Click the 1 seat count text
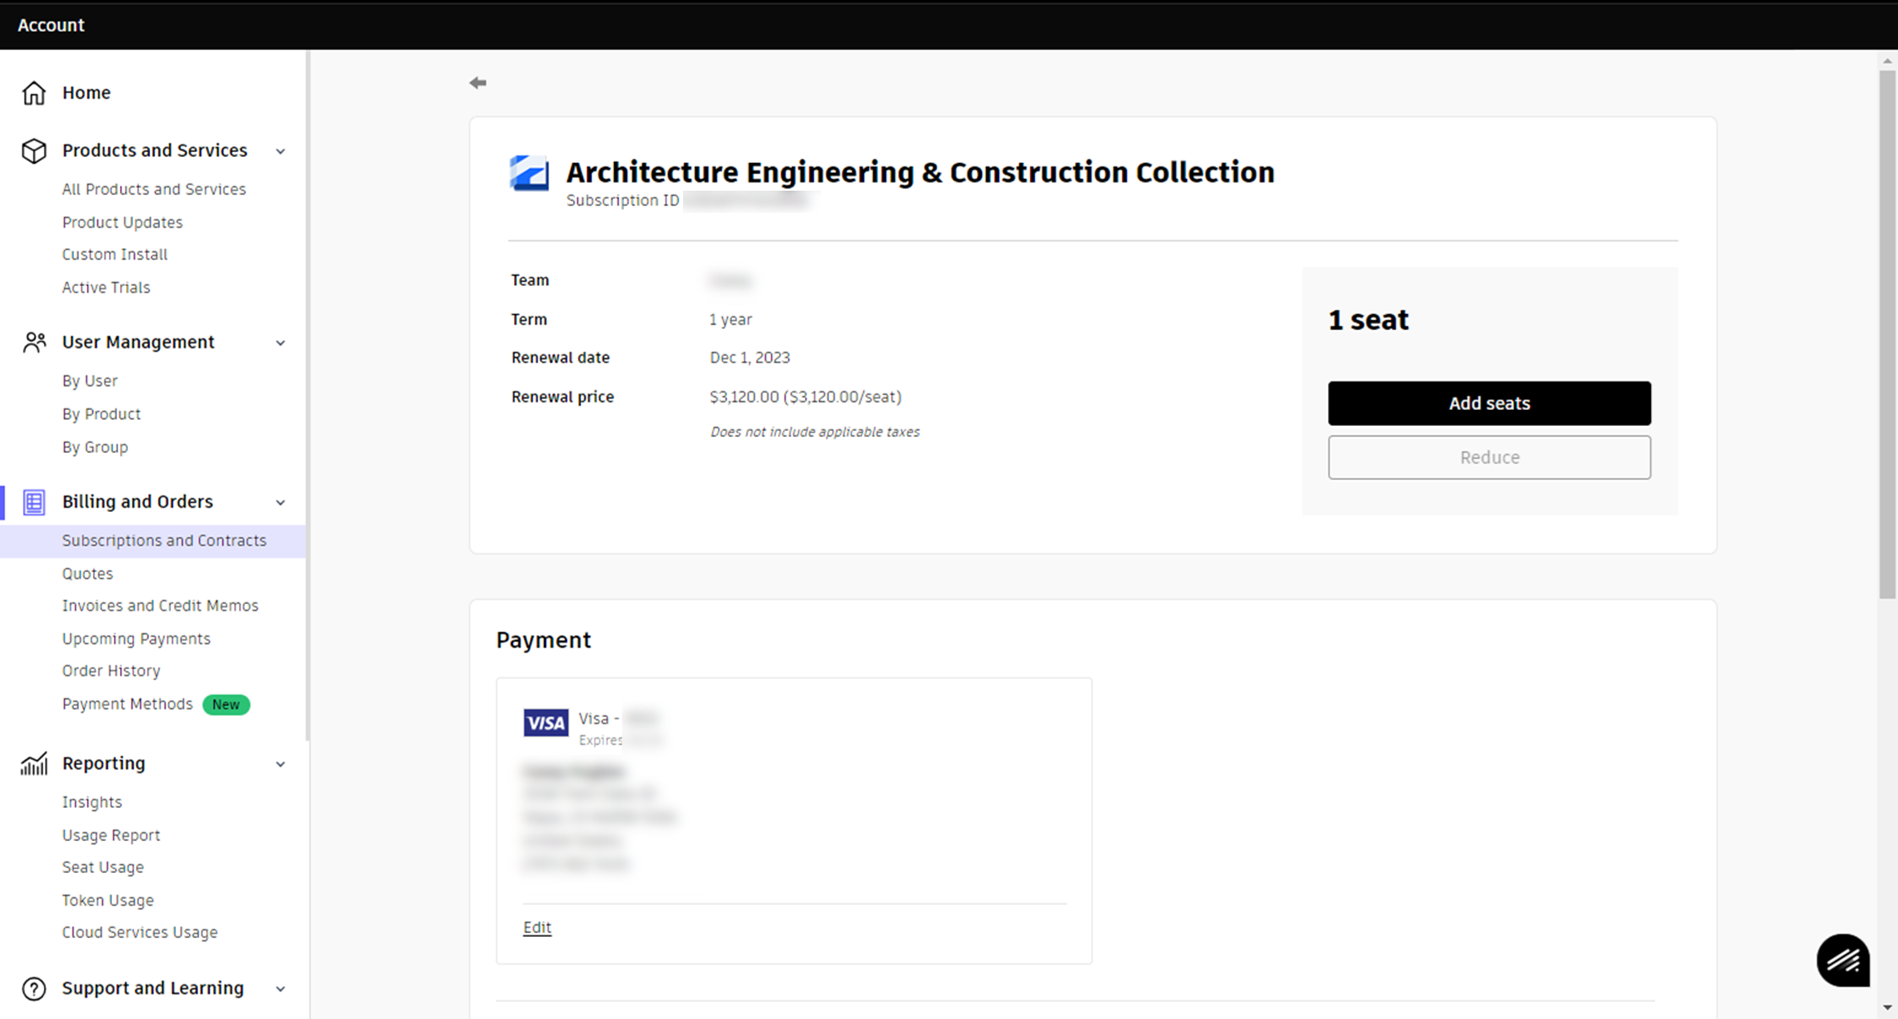 1368,320
